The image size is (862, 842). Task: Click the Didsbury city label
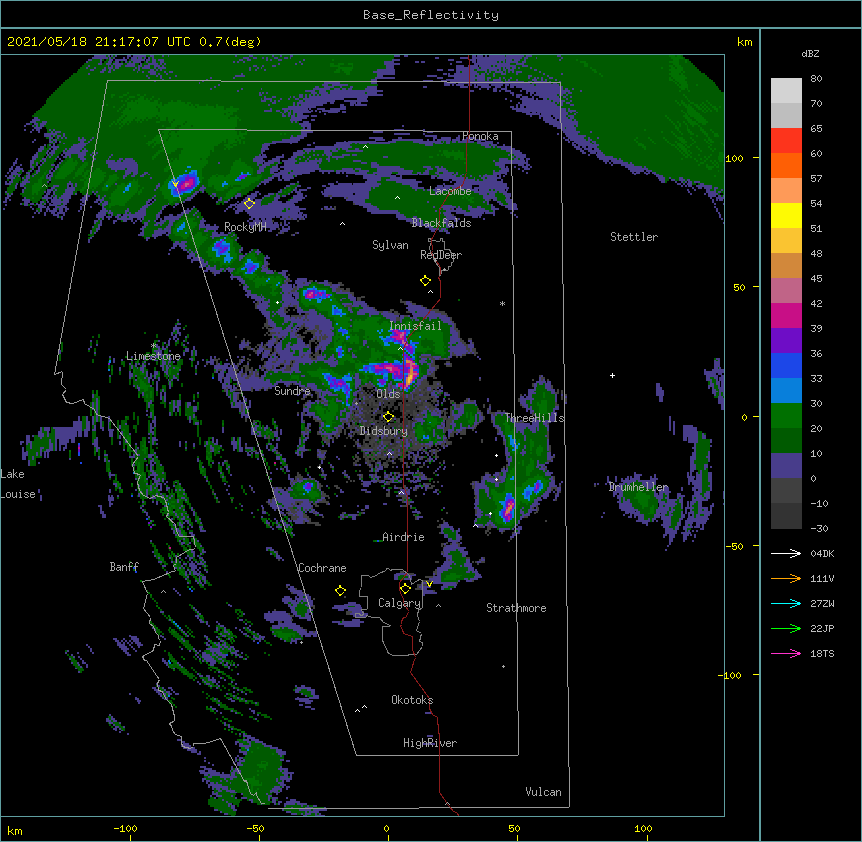pos(383,431)
